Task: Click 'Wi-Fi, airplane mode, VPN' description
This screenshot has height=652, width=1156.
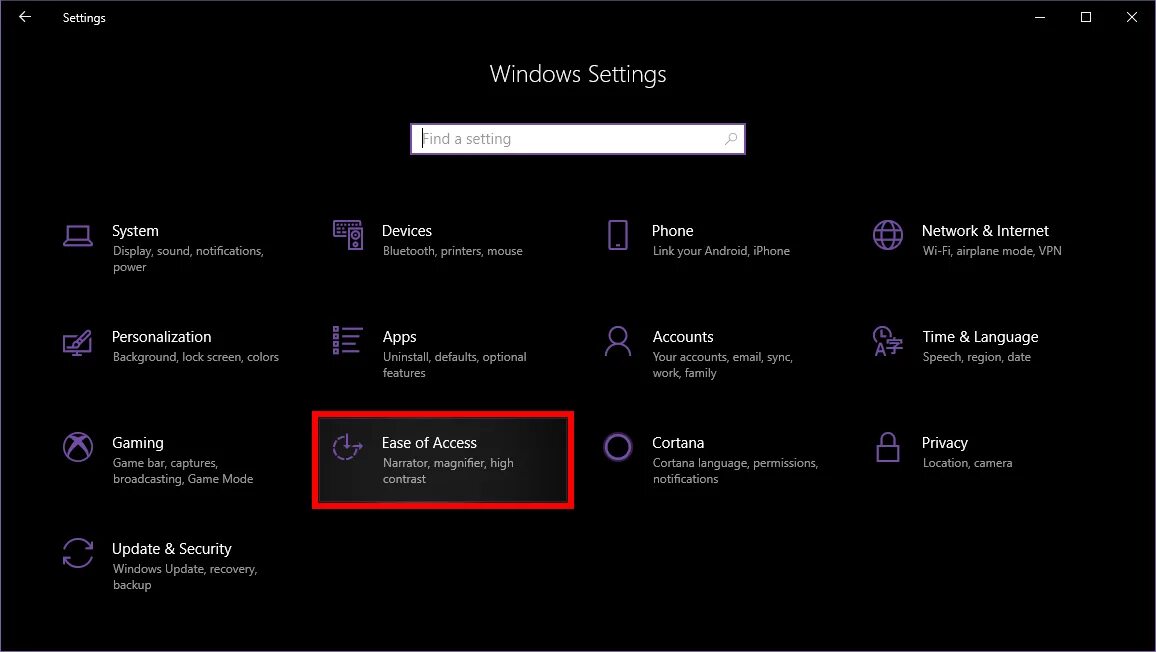Action: 992,251
